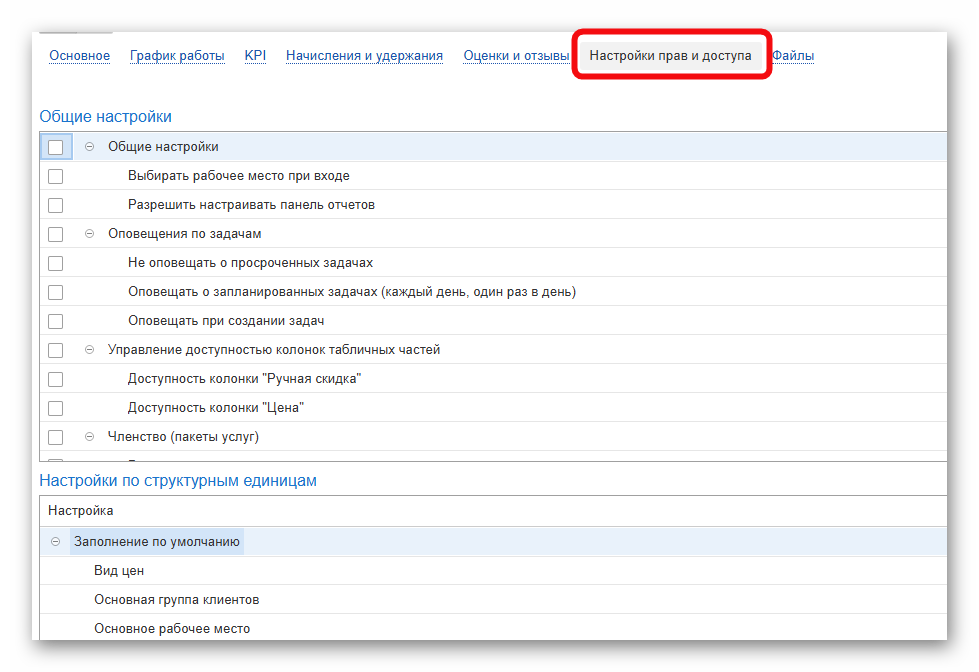Screen dimensions: 979x672
Task: Toggle Доступность колонки "Ручная скидка" checkbox
Action: pyautogui.click(x=55, y=379)
